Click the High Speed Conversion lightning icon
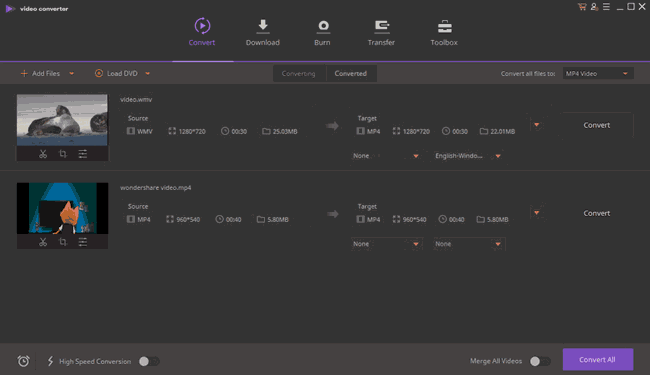 coord(50,361)
